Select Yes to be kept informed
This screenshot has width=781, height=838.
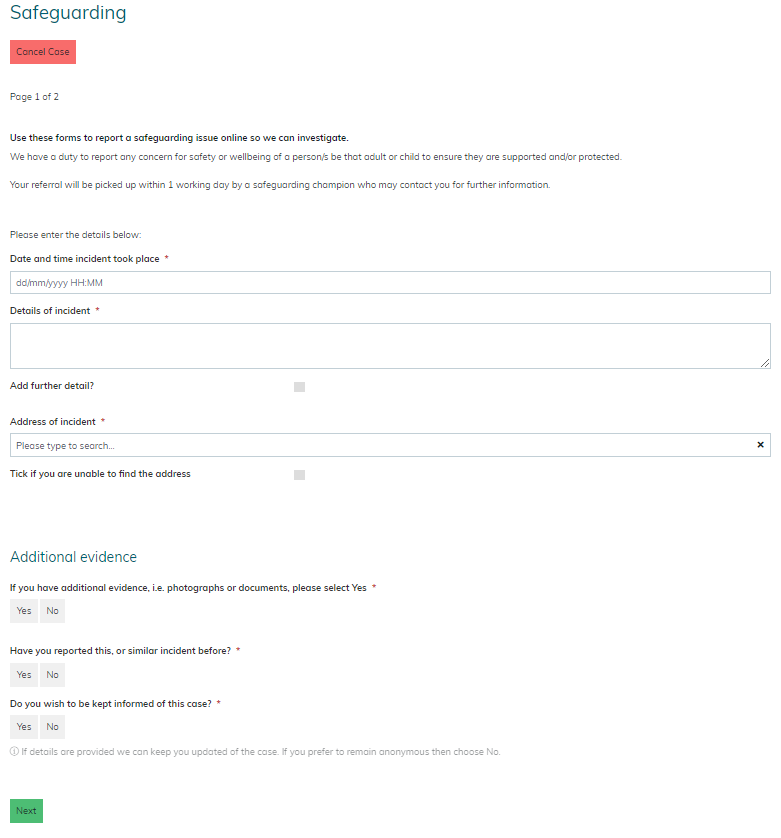click(x=24, y=727)
